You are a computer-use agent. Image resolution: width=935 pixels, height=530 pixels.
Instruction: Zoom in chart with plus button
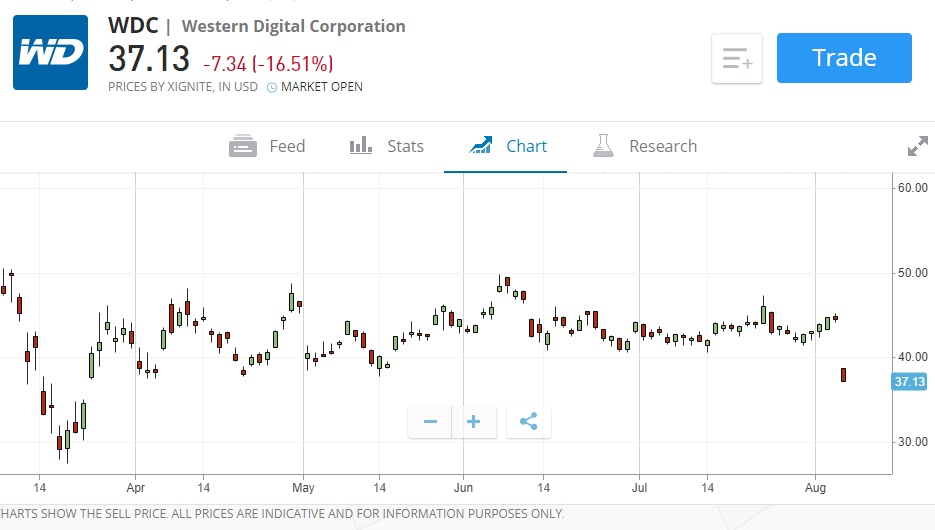click(474, 422)
